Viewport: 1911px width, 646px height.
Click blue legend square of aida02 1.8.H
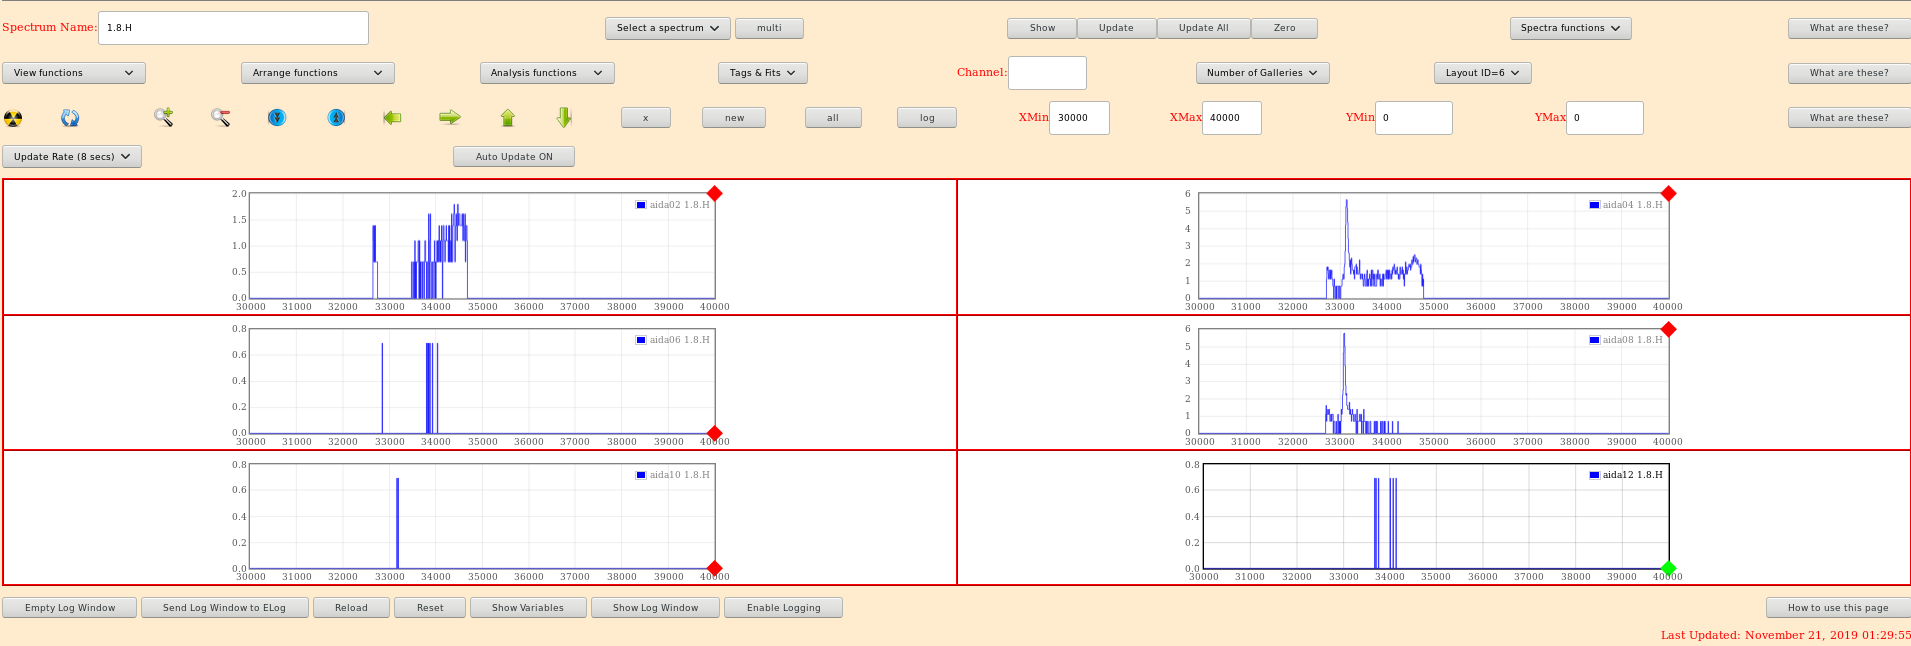click(x=641, y=205)
